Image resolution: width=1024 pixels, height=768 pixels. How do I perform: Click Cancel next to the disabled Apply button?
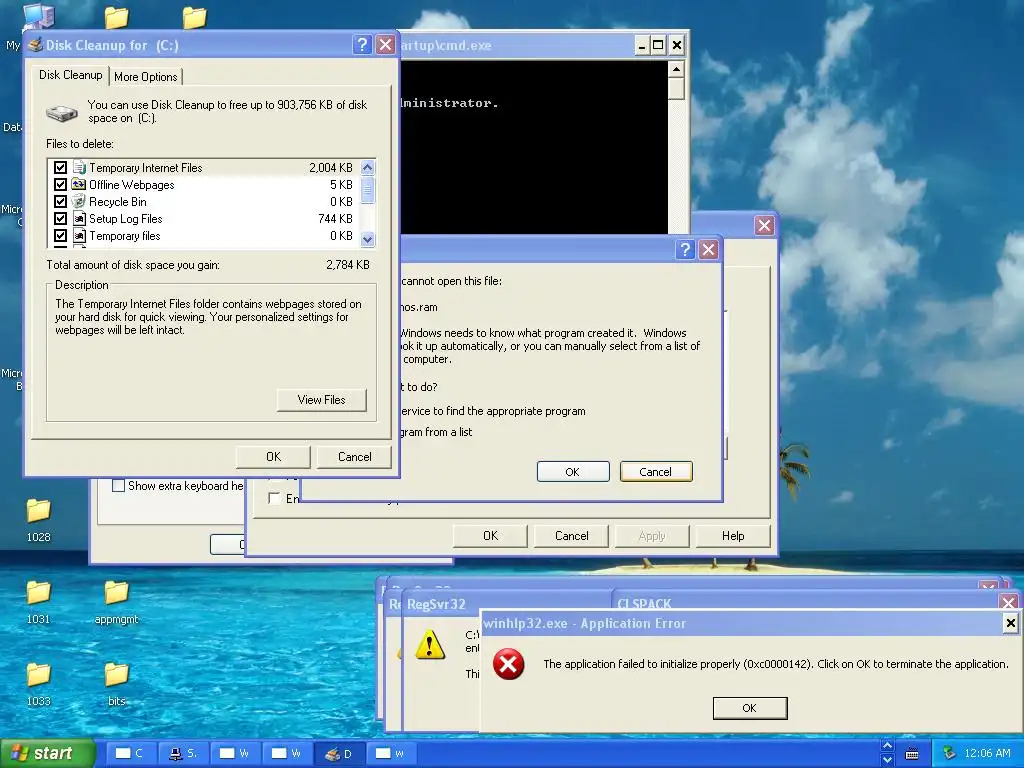(x=571, y=536)
